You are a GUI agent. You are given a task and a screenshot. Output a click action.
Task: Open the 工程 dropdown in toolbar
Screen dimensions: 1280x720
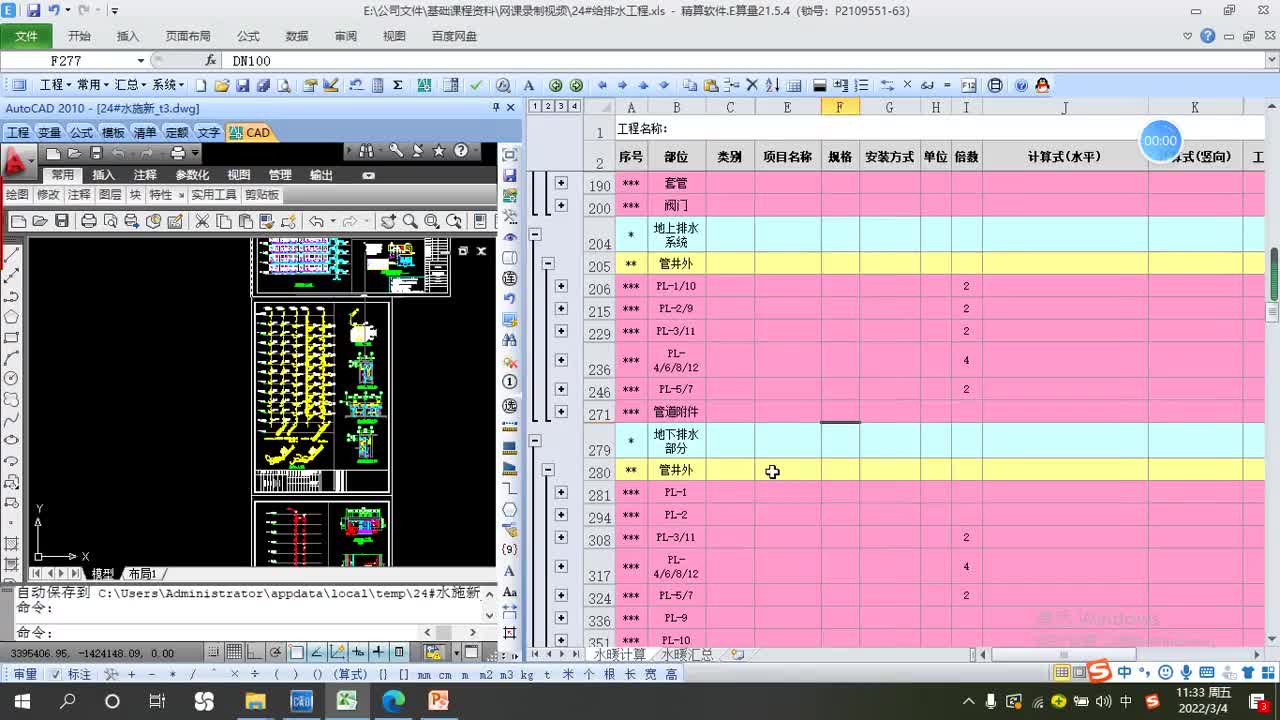click(55, 85)
